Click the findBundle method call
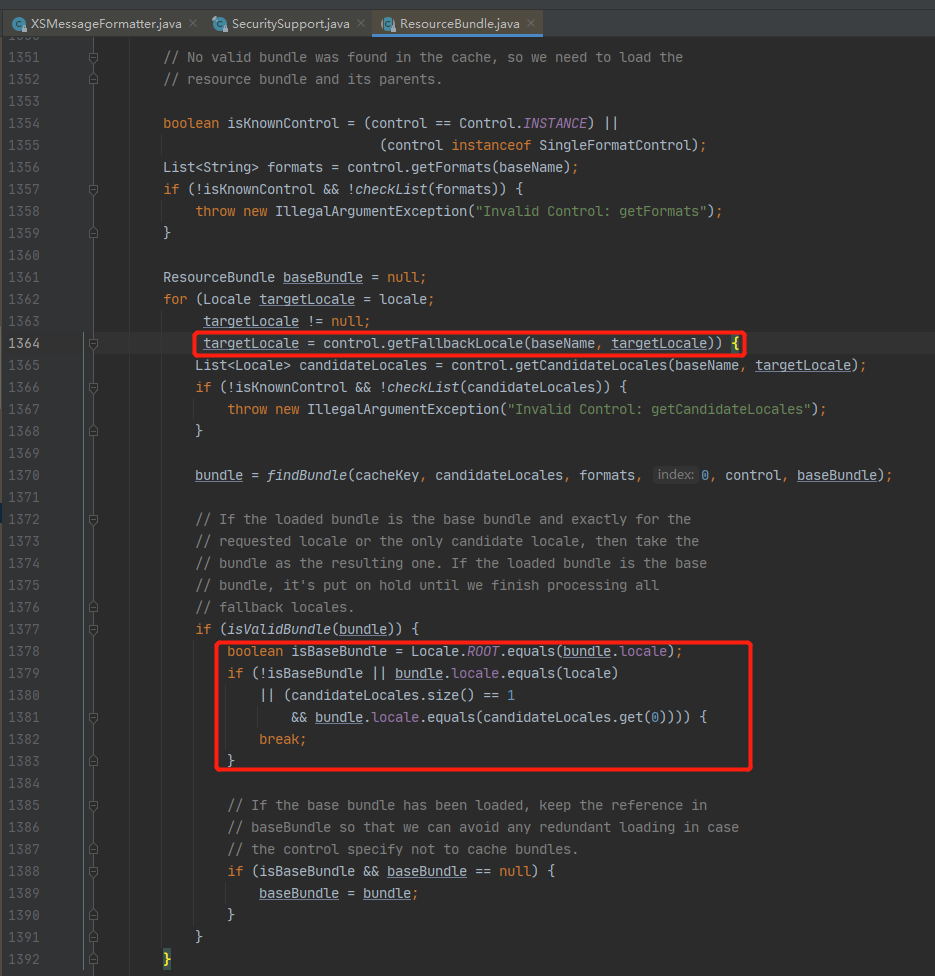The height and width of the screenshot is (976, 935). pos(307,476)
